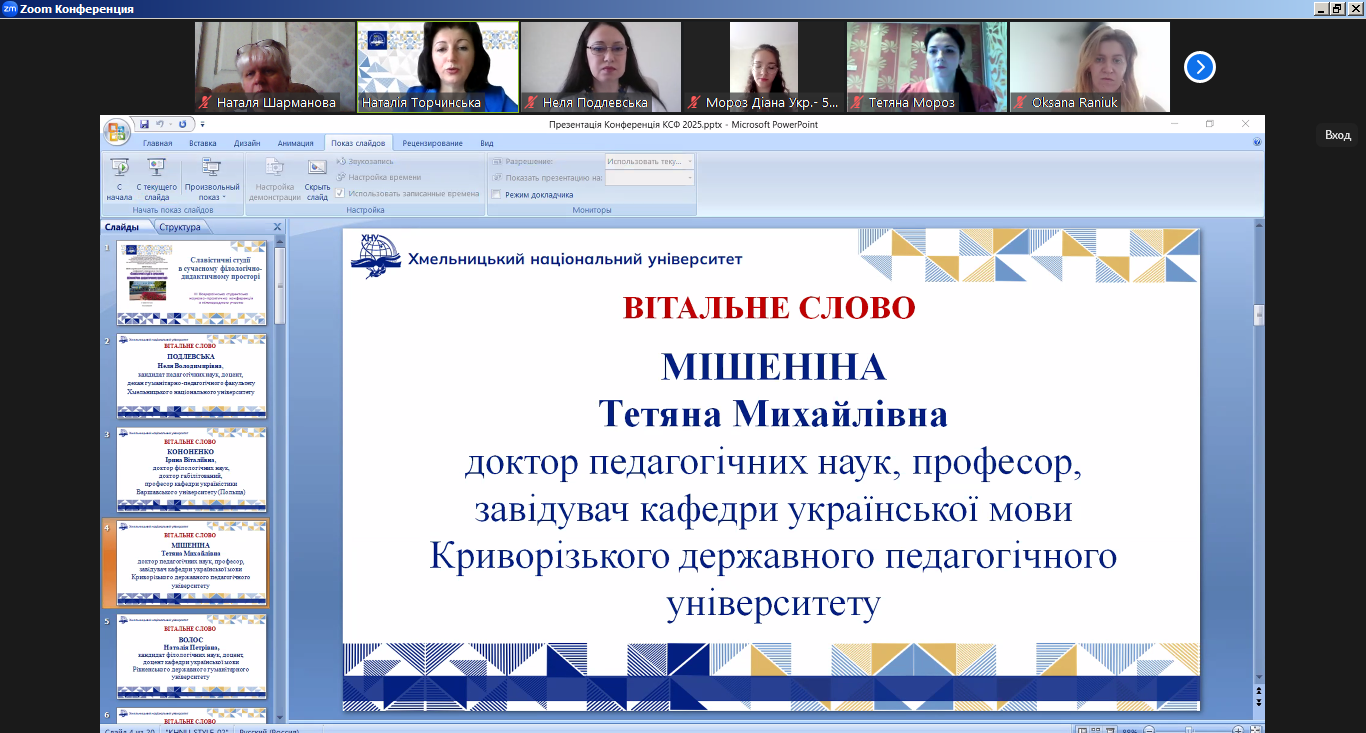This screenshot has height=733, width=1366.
Task: Go to next slide using double-arrow button
Action: click(x=1259, y=702)
